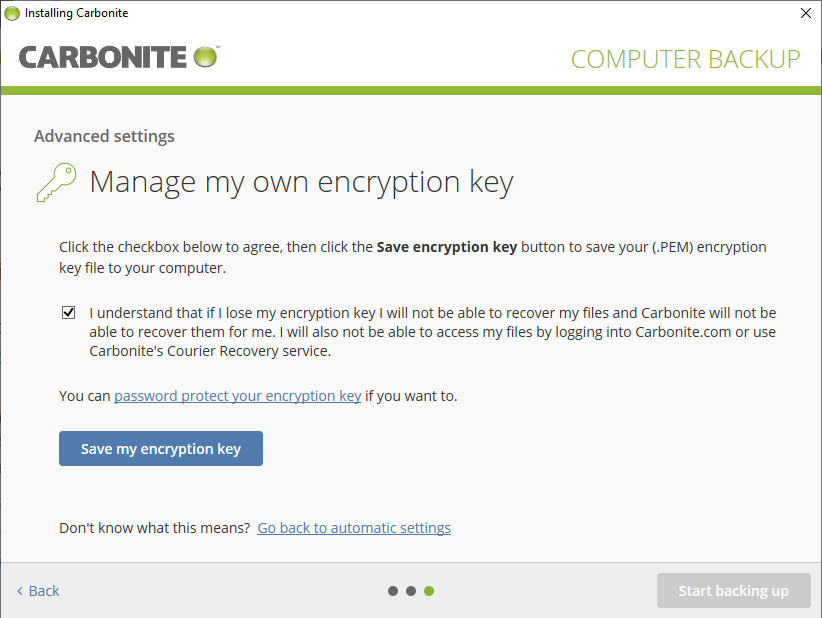This screenshot has height=618, width=822.
Task: Uncheck the encryption key agreement checkbox
Action: click(69, 313)
